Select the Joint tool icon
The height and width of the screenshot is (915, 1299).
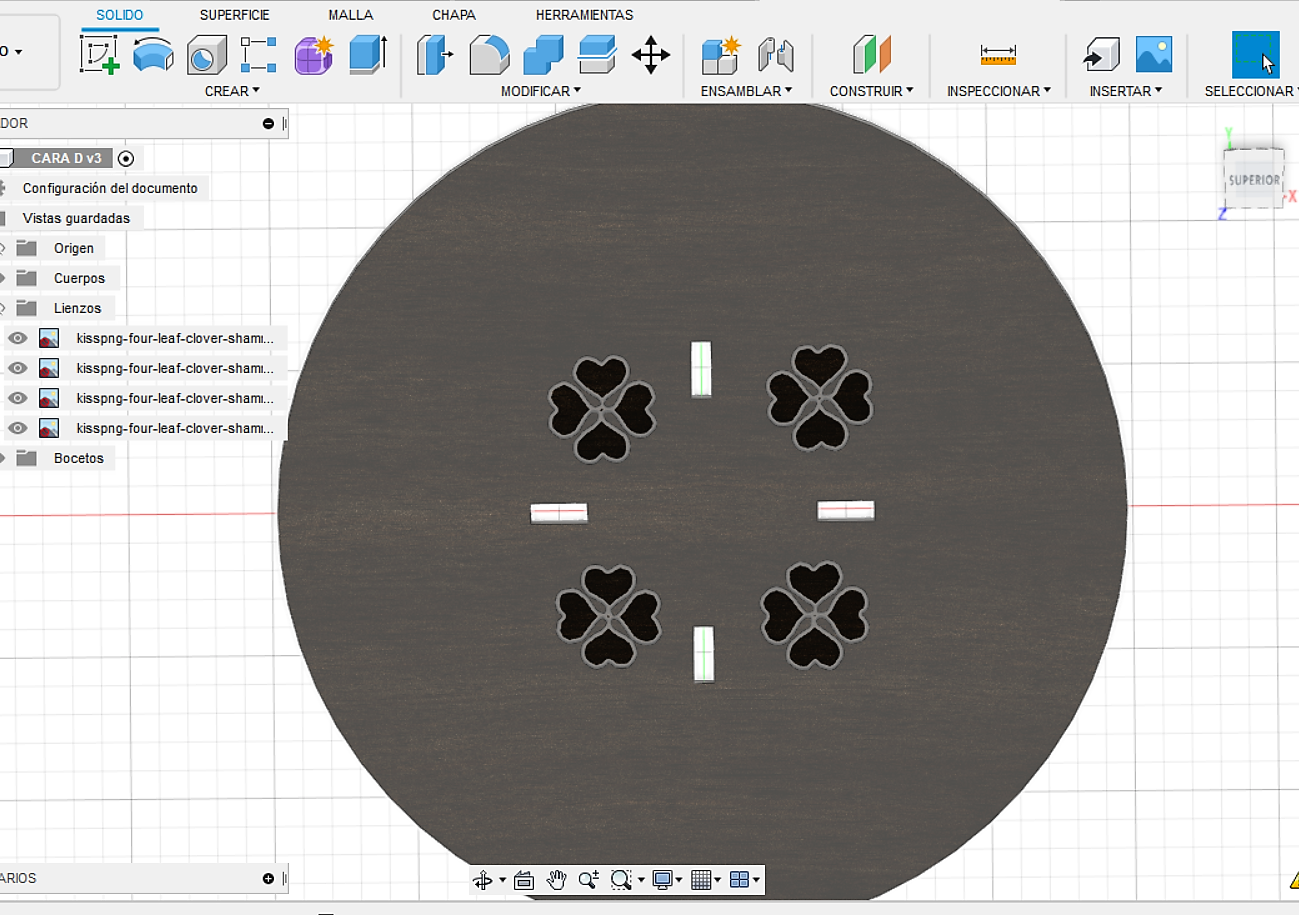pyautogui.click(x=775, y=54)
